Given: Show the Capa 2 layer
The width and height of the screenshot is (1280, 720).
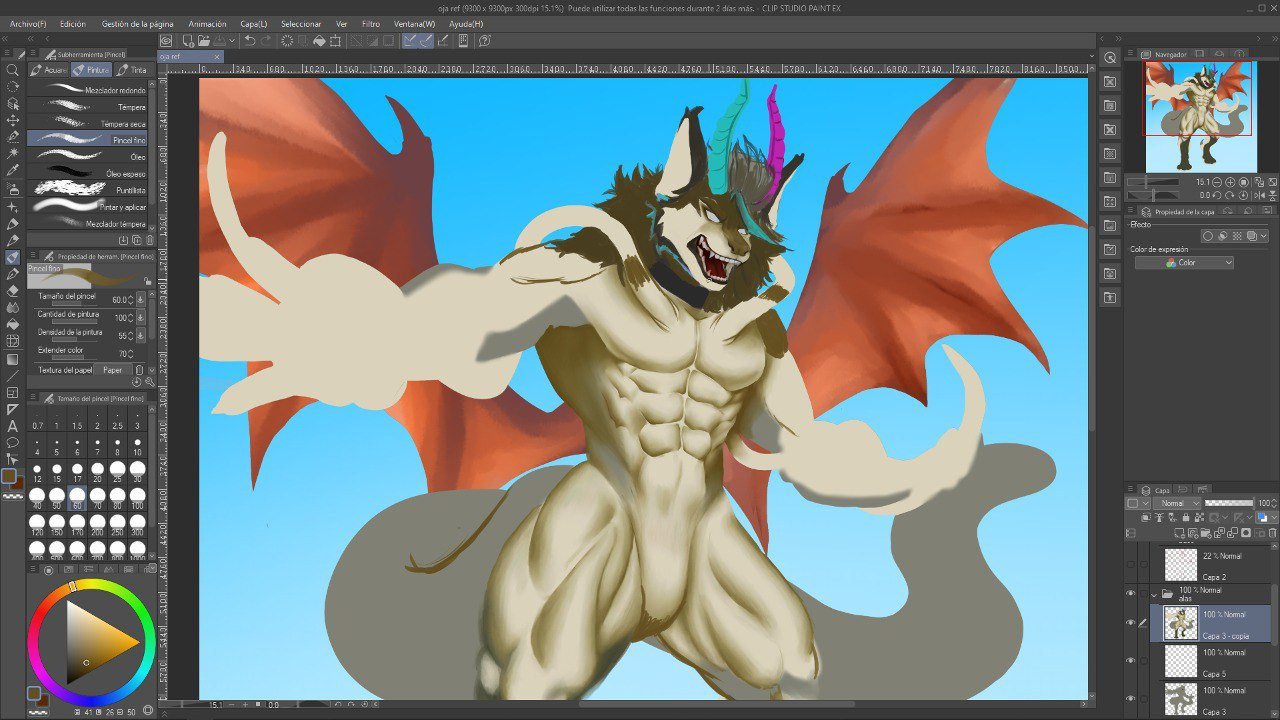Looking at the screenshot, I should [1131, 564].
